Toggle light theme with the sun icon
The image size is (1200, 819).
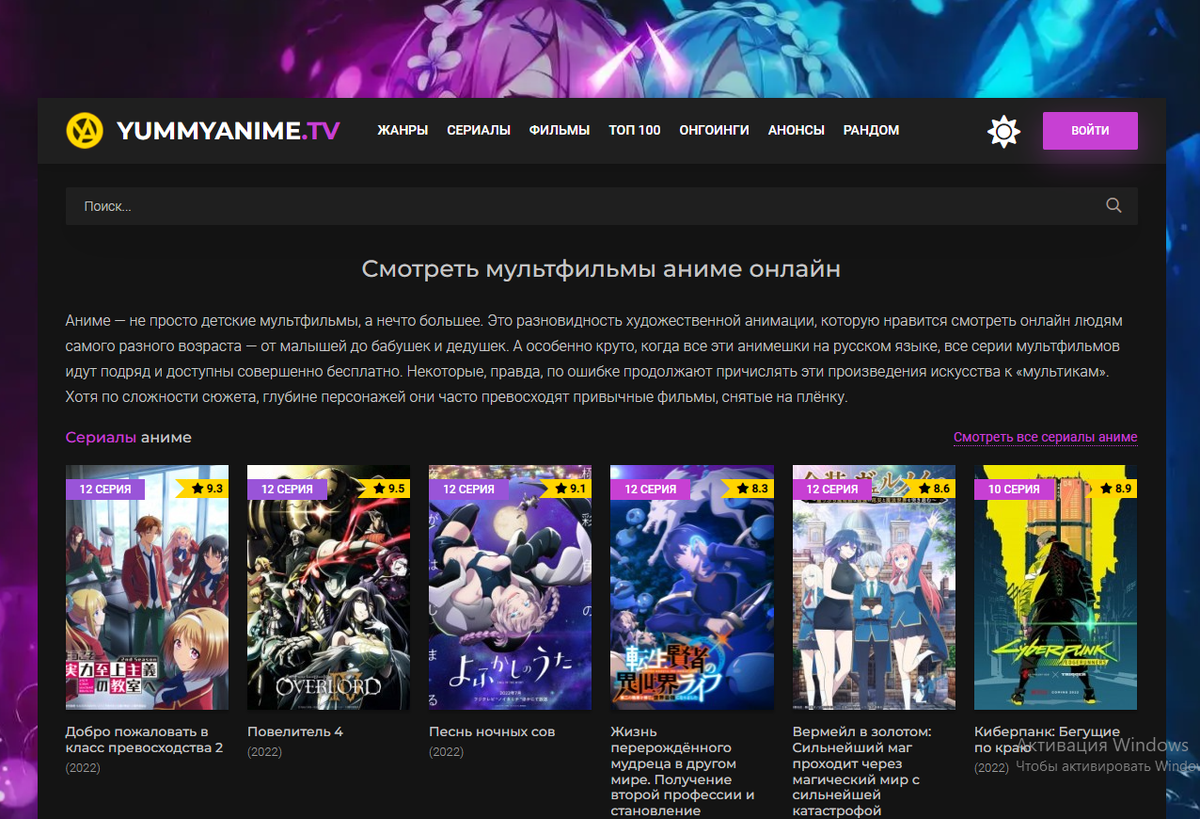[x=1003, y=131]
